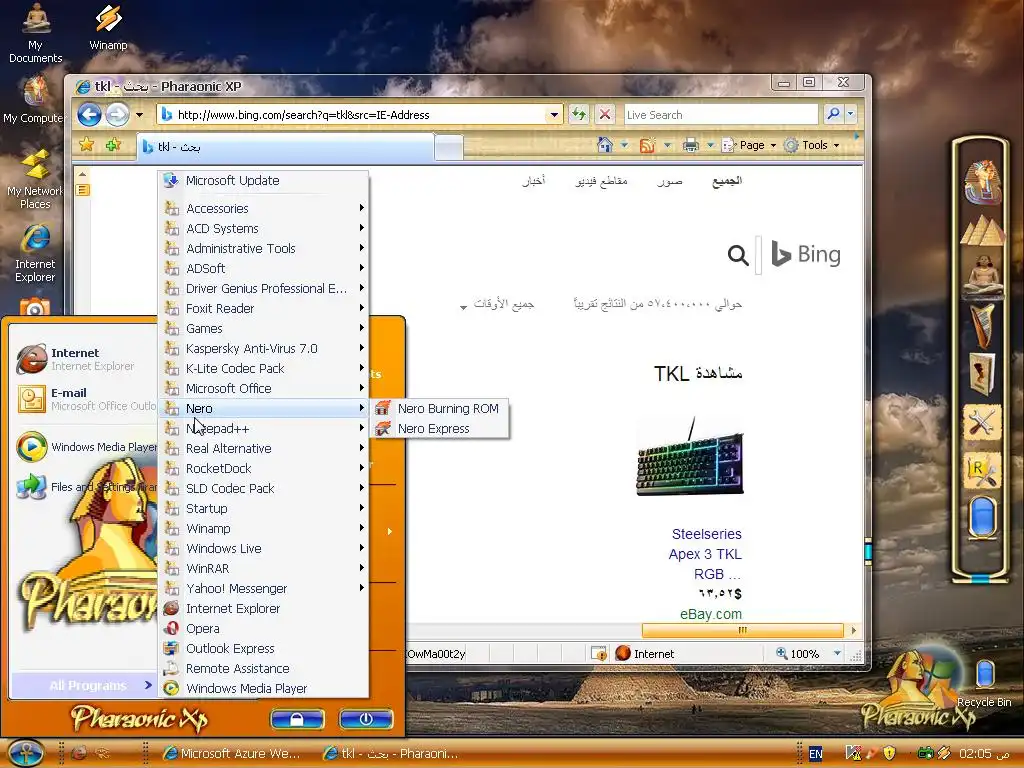Screen dimensions: 1024x768
Task: Click the IE Back navigation button
Action: pos(89,115)
